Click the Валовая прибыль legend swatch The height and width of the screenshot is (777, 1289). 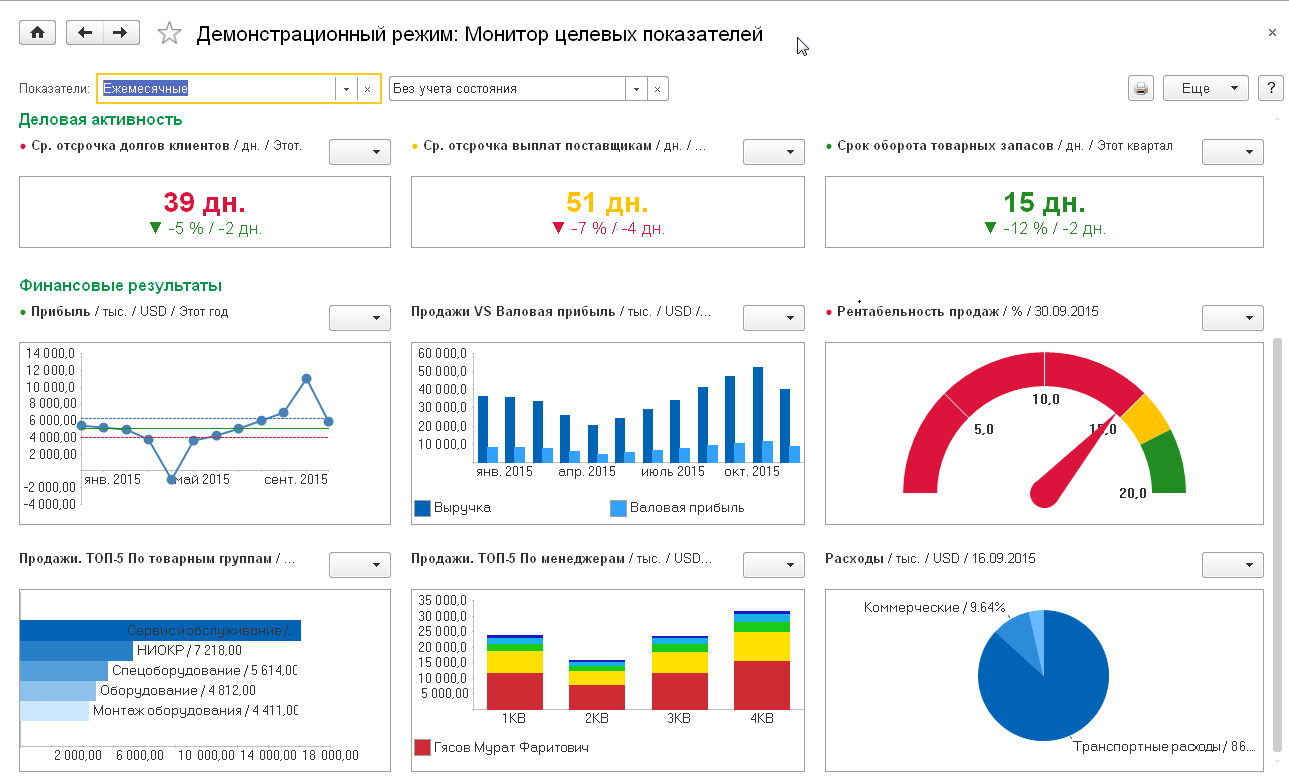[618, 508]
